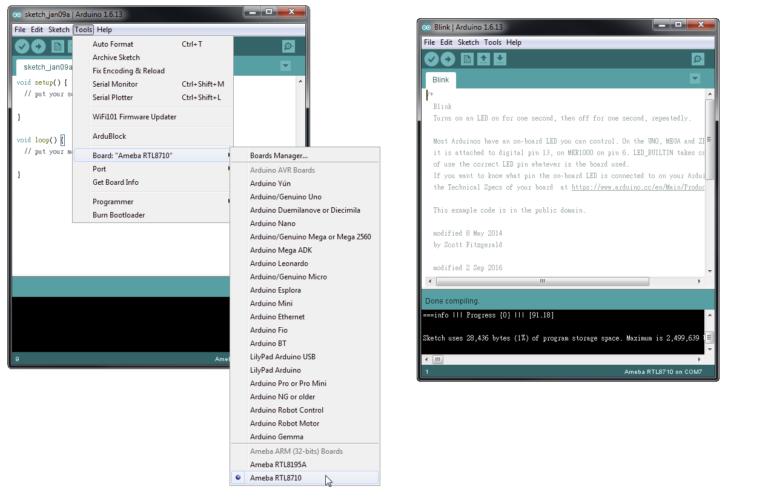Image resolution: width=768 pixels, height=492 pixels.
Task: Choose Auto Format from Tools menu
Action: tap(153, 44)
